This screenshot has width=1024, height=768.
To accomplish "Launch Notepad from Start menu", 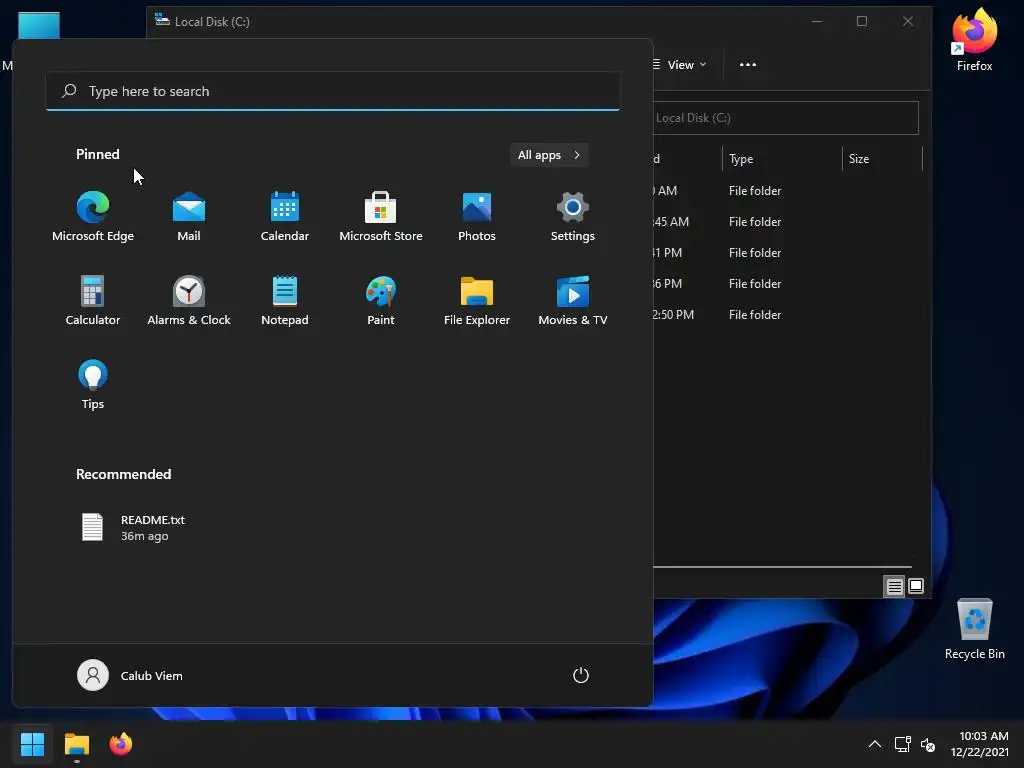I will point(285,300).
